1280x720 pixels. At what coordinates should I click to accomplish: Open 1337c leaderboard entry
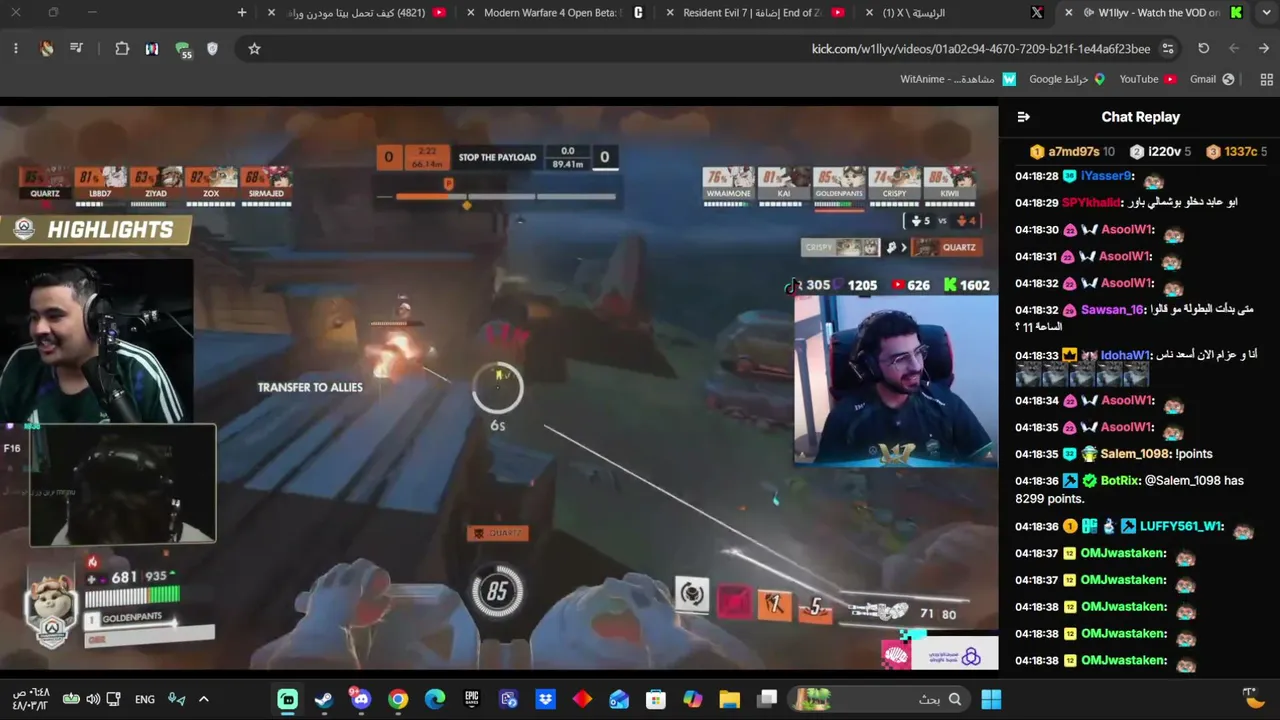click(x=1236, y=152)
